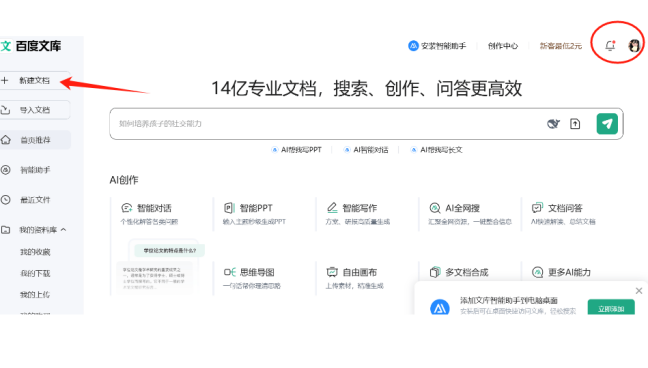Image resolution: width=648 pixels, height=368 pixels.
Task: Select 新建文档 in the sidebar
Action: (x=35, y=80)
